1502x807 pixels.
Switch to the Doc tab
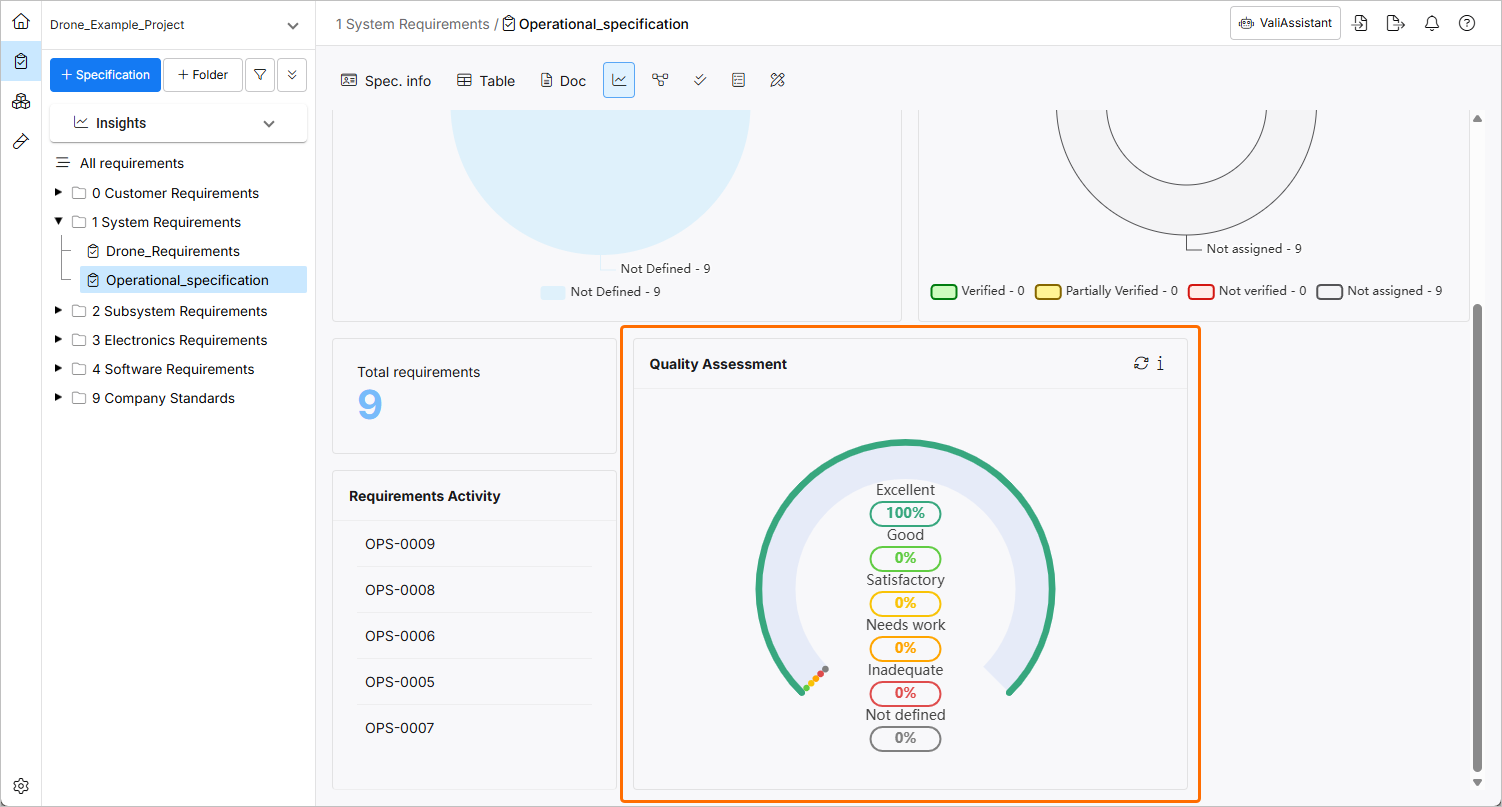(563, 80)
